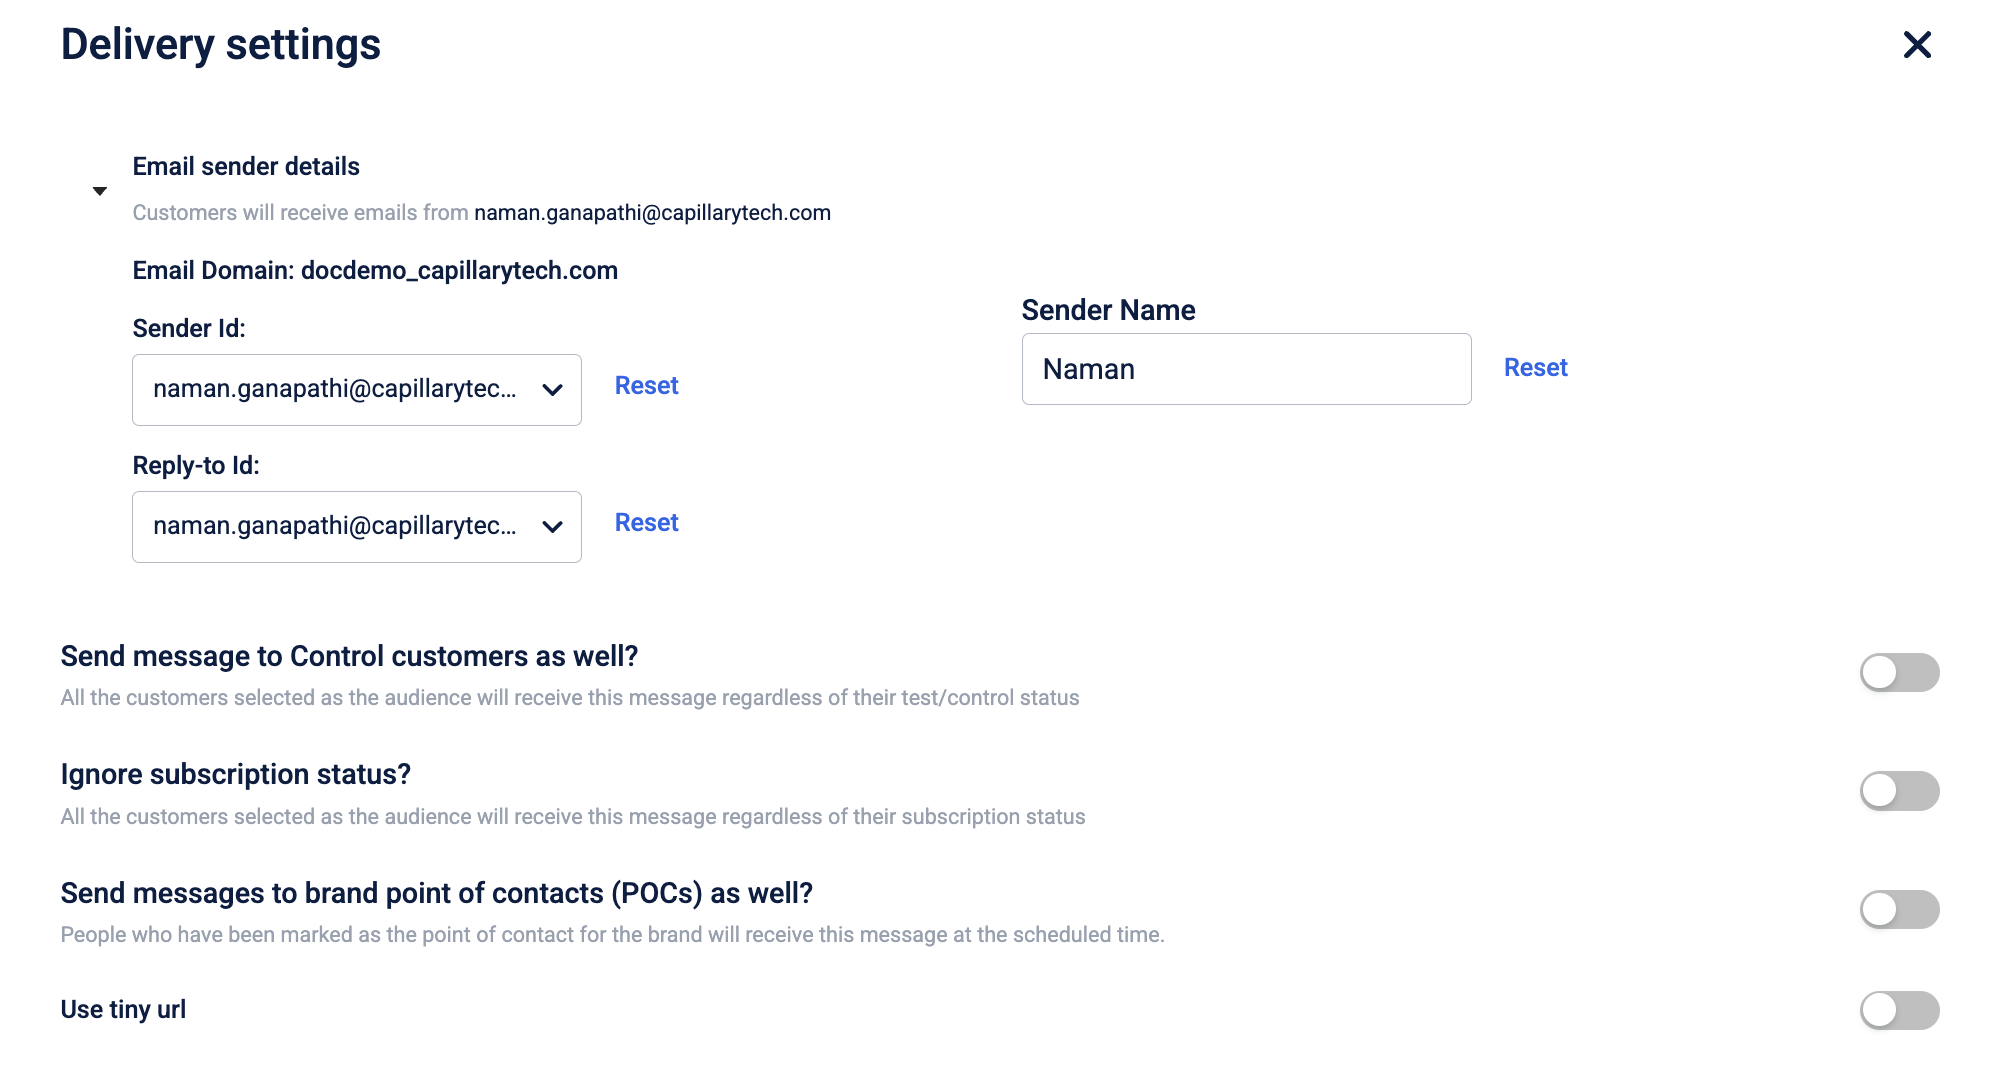The width and height of the screenshot is (1994, 1090).
Task: Click the Use tiny url label
Action: point(123,1010)
